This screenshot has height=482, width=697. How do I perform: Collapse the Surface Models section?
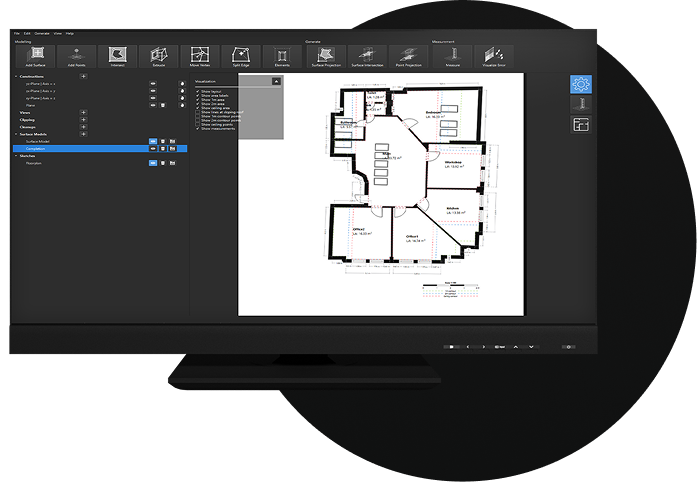point(15,134)
